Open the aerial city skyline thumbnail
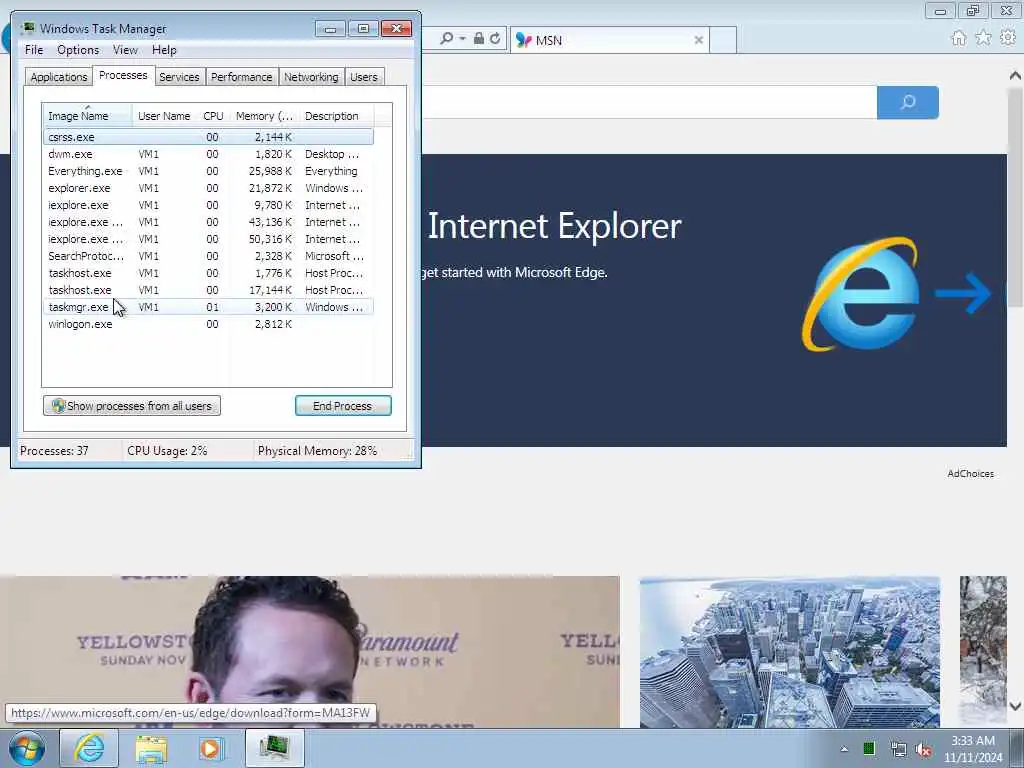 [x=790, y=652]
